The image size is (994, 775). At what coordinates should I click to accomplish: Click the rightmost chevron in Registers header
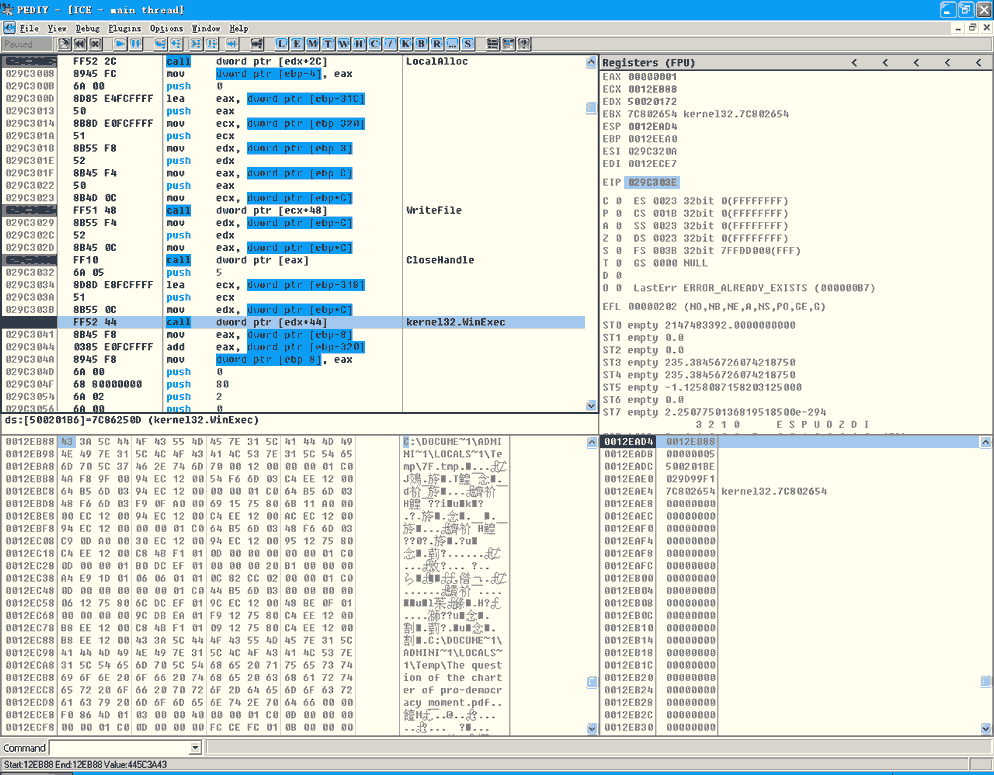pos(980,63)
